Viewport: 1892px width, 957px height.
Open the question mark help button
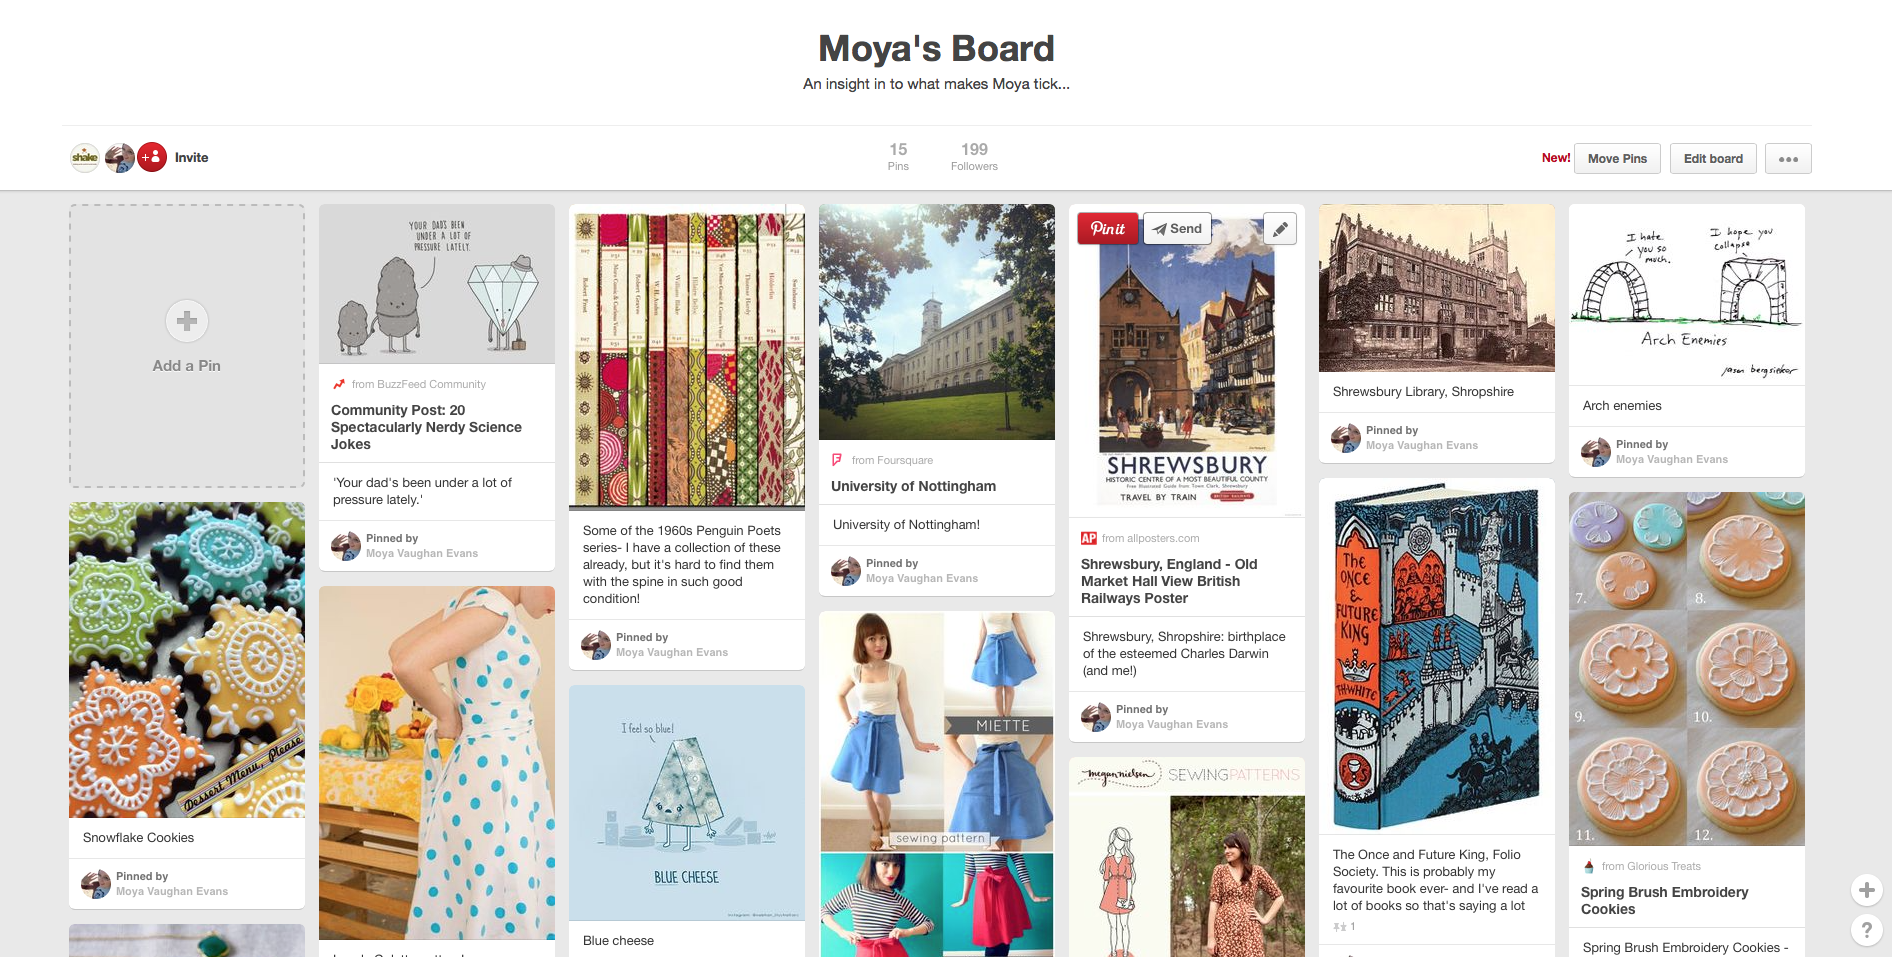tap(1866, 930)
